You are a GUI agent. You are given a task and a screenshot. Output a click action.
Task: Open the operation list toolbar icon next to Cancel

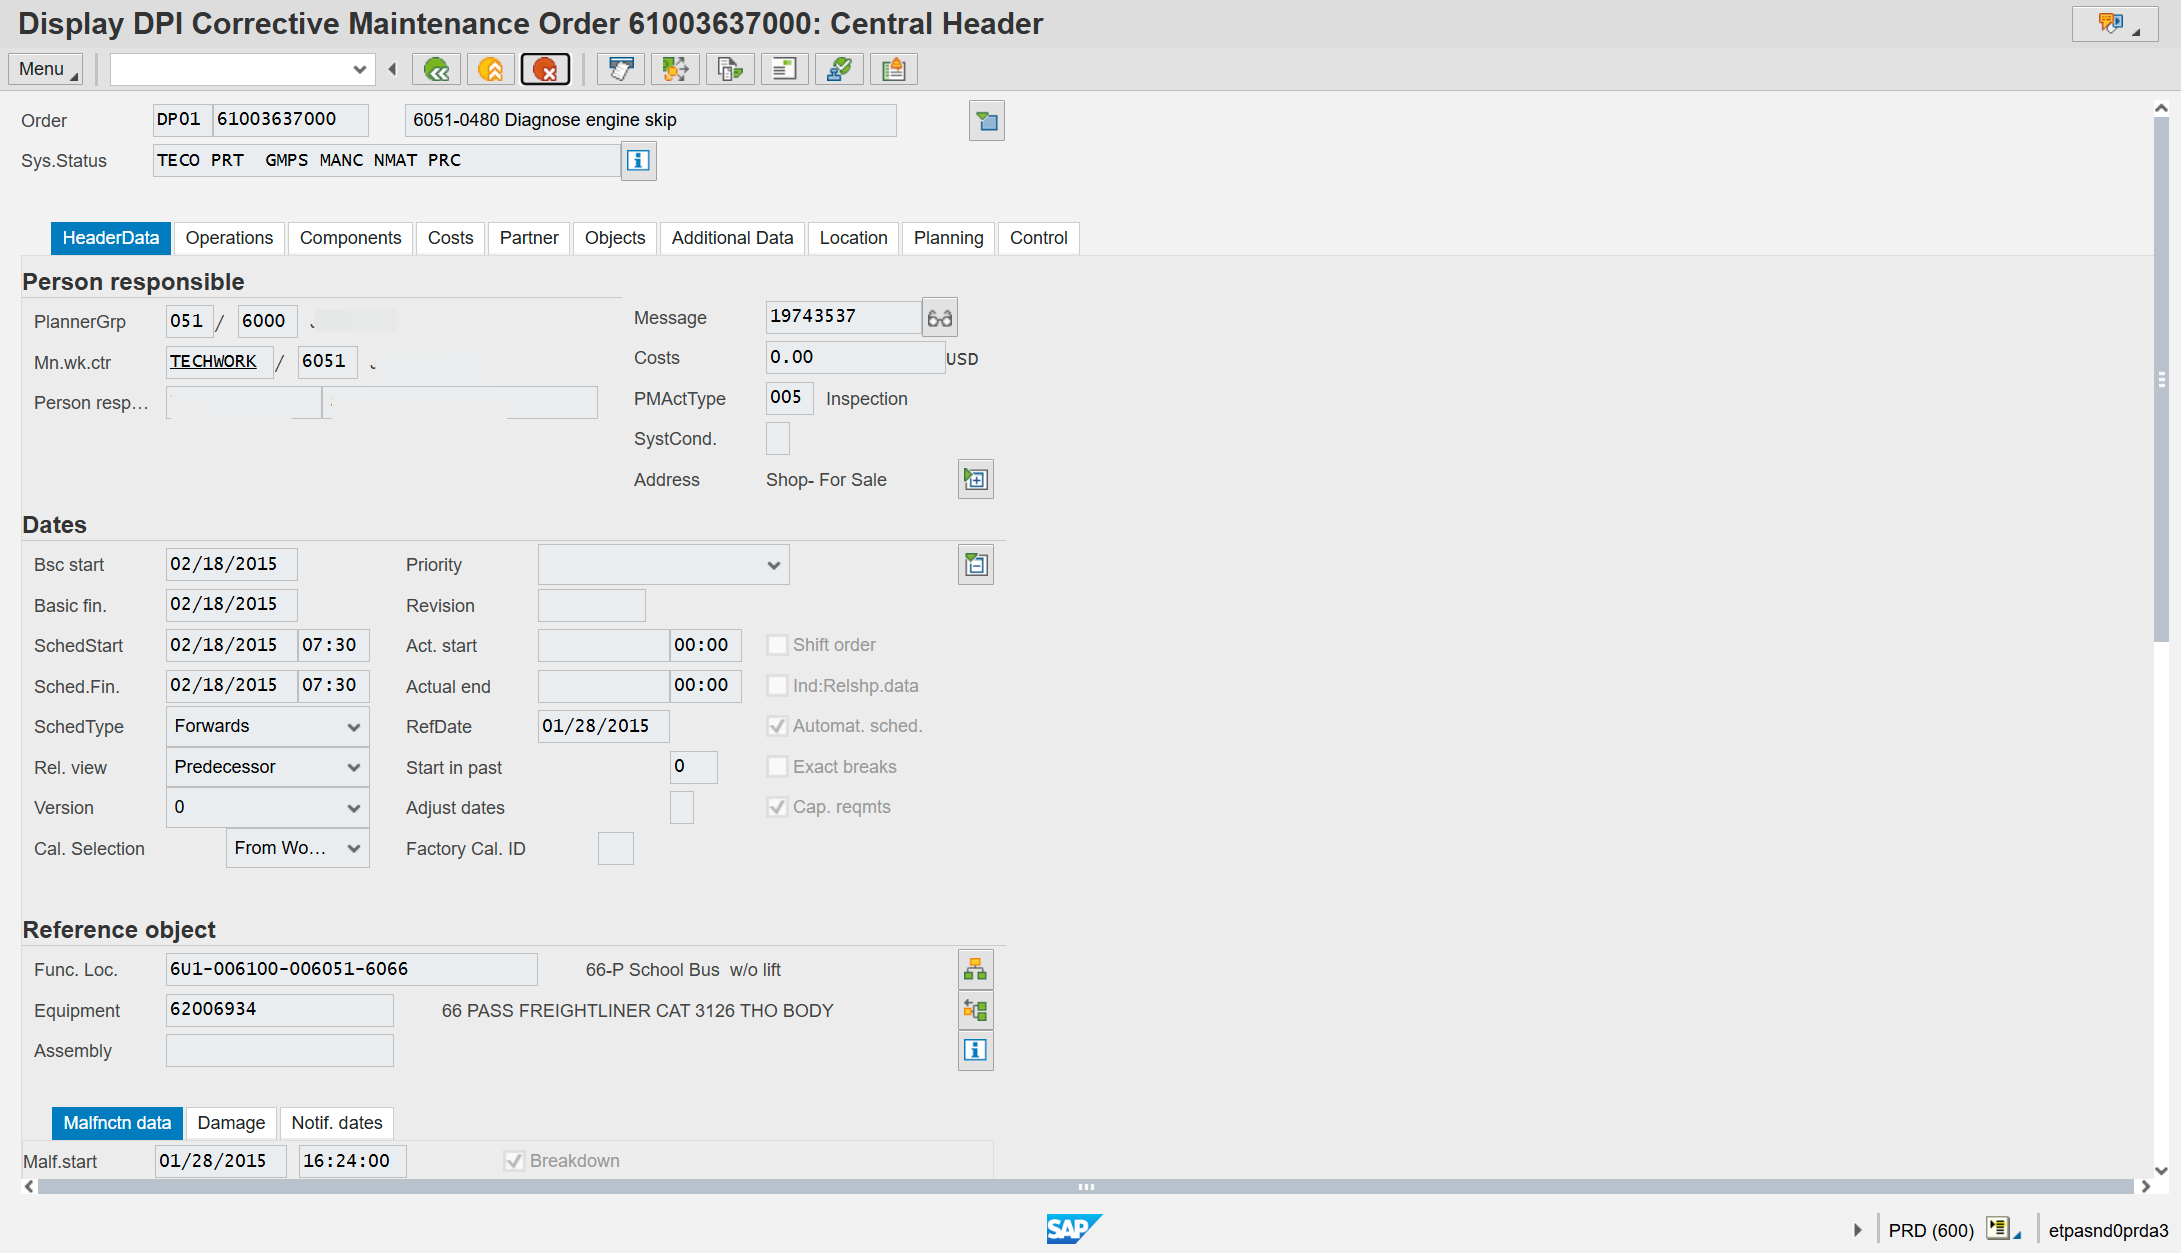pyautogui.click(x=621, y=69)
